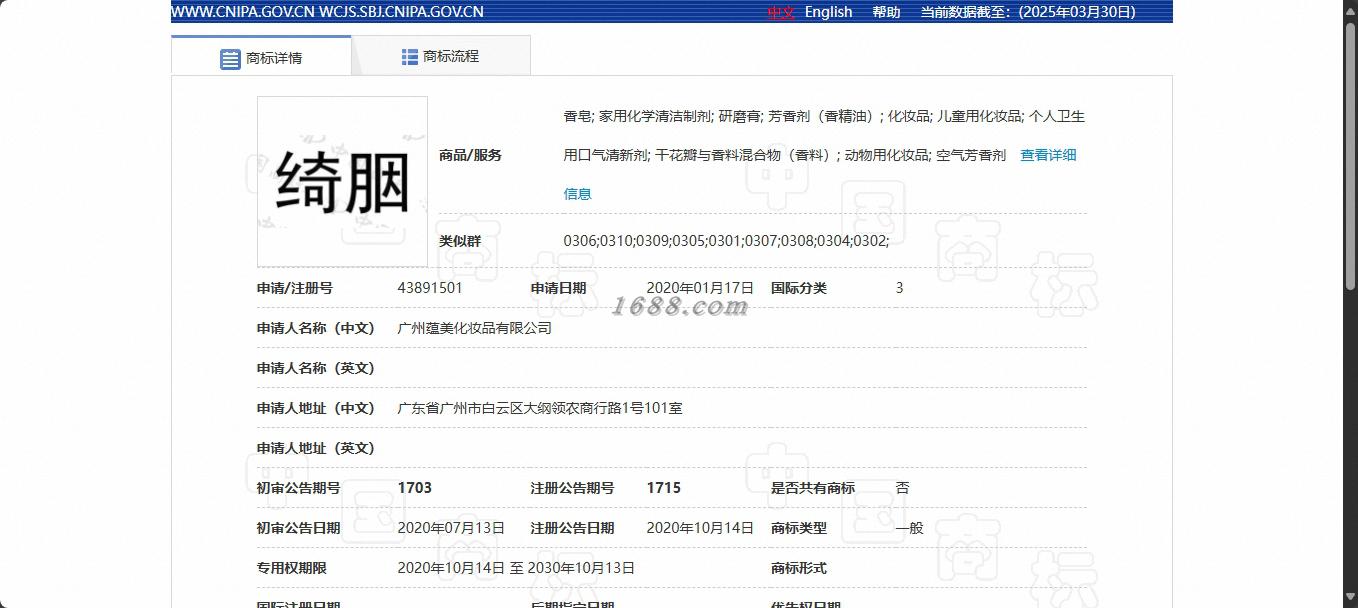Click the 商标类型 label
The image size is (1358, 608).
pyautogui.click(x=799, y=528)
